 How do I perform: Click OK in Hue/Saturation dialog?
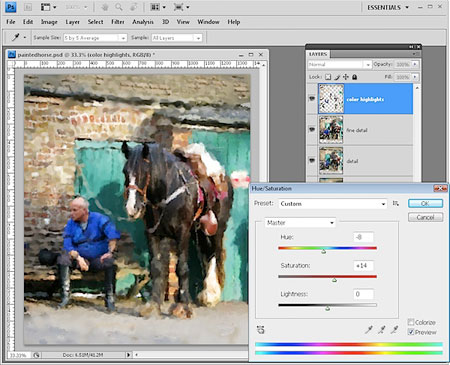pyautogui.click(x=425, y=203)
